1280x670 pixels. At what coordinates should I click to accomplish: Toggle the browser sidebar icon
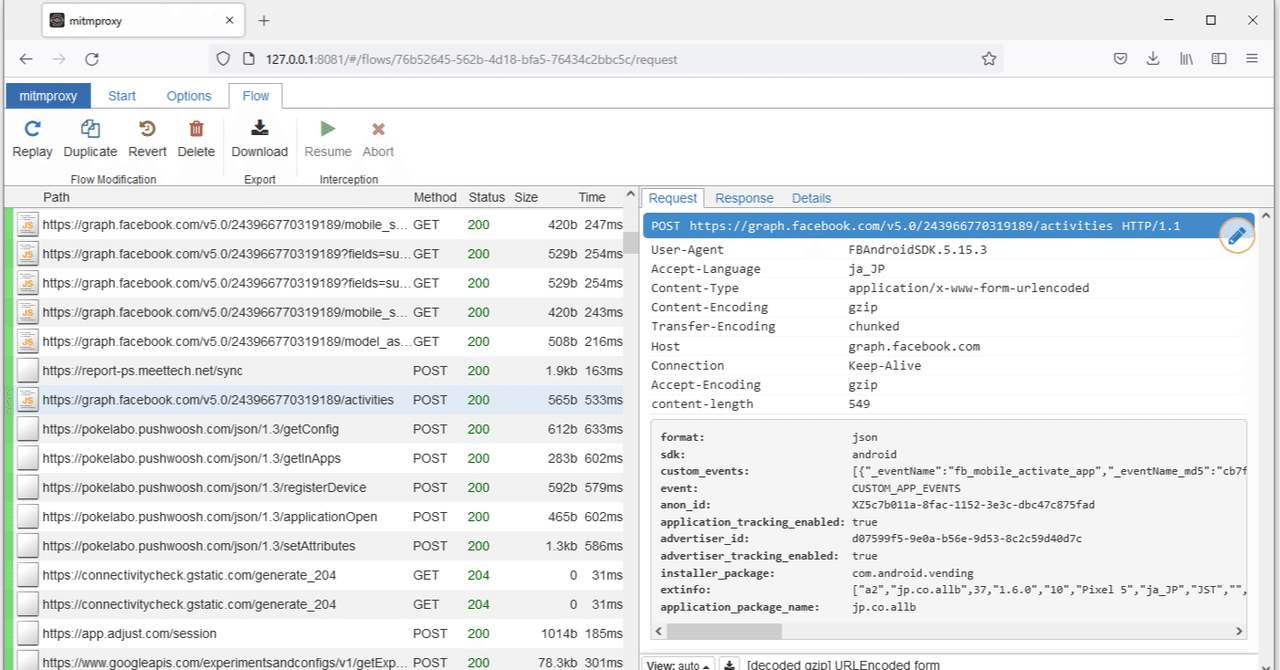(1219, 59)
